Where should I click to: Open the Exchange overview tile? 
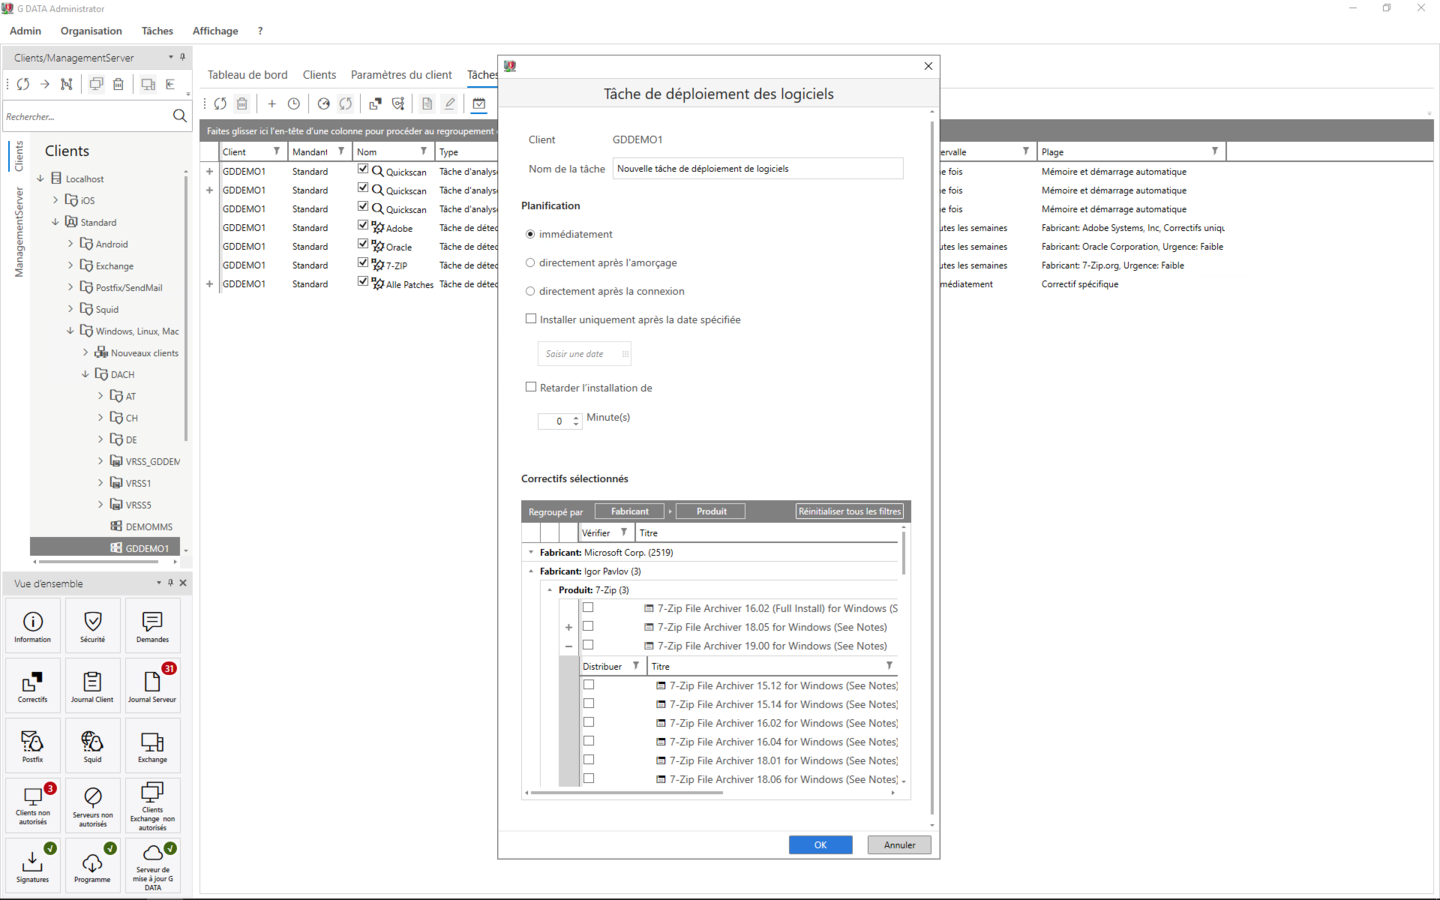(x=153, y=745)
